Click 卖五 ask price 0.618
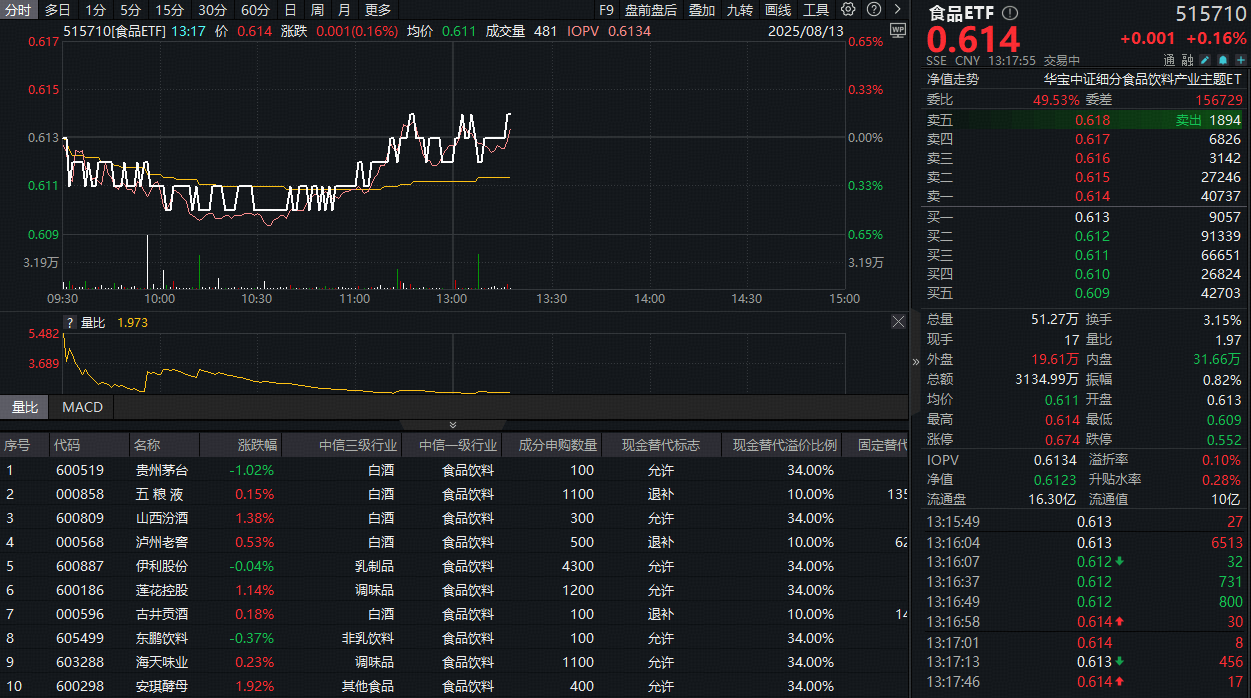This screenshot has height=698, width=1251. coord(1092,120)
